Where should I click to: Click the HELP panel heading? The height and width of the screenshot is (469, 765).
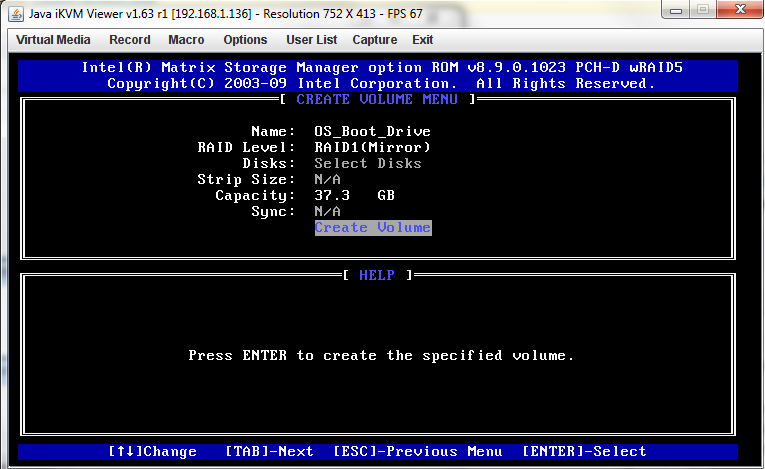(377, 275)
